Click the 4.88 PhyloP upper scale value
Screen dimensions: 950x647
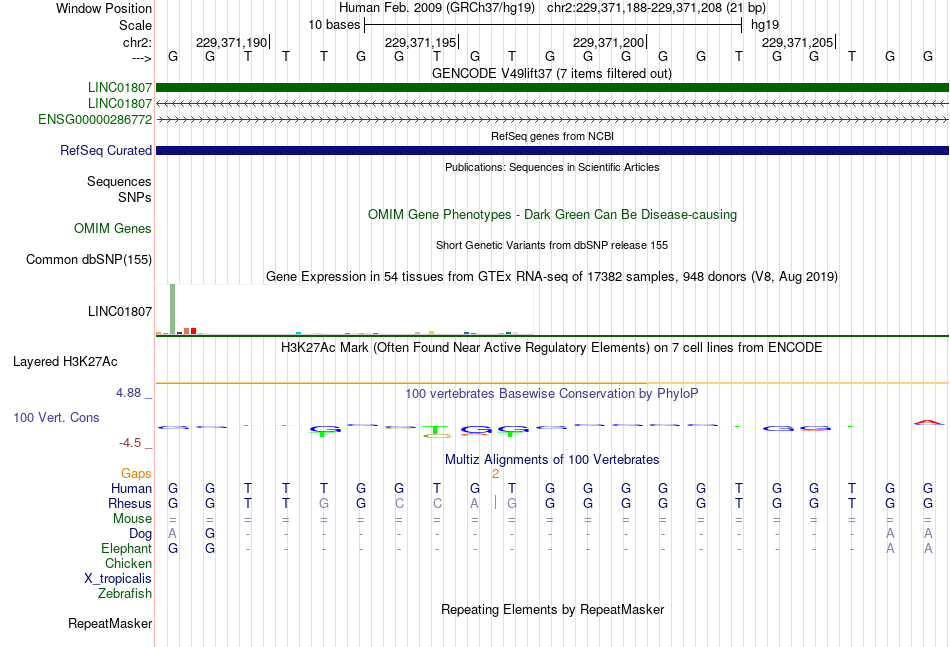point(128,393)
